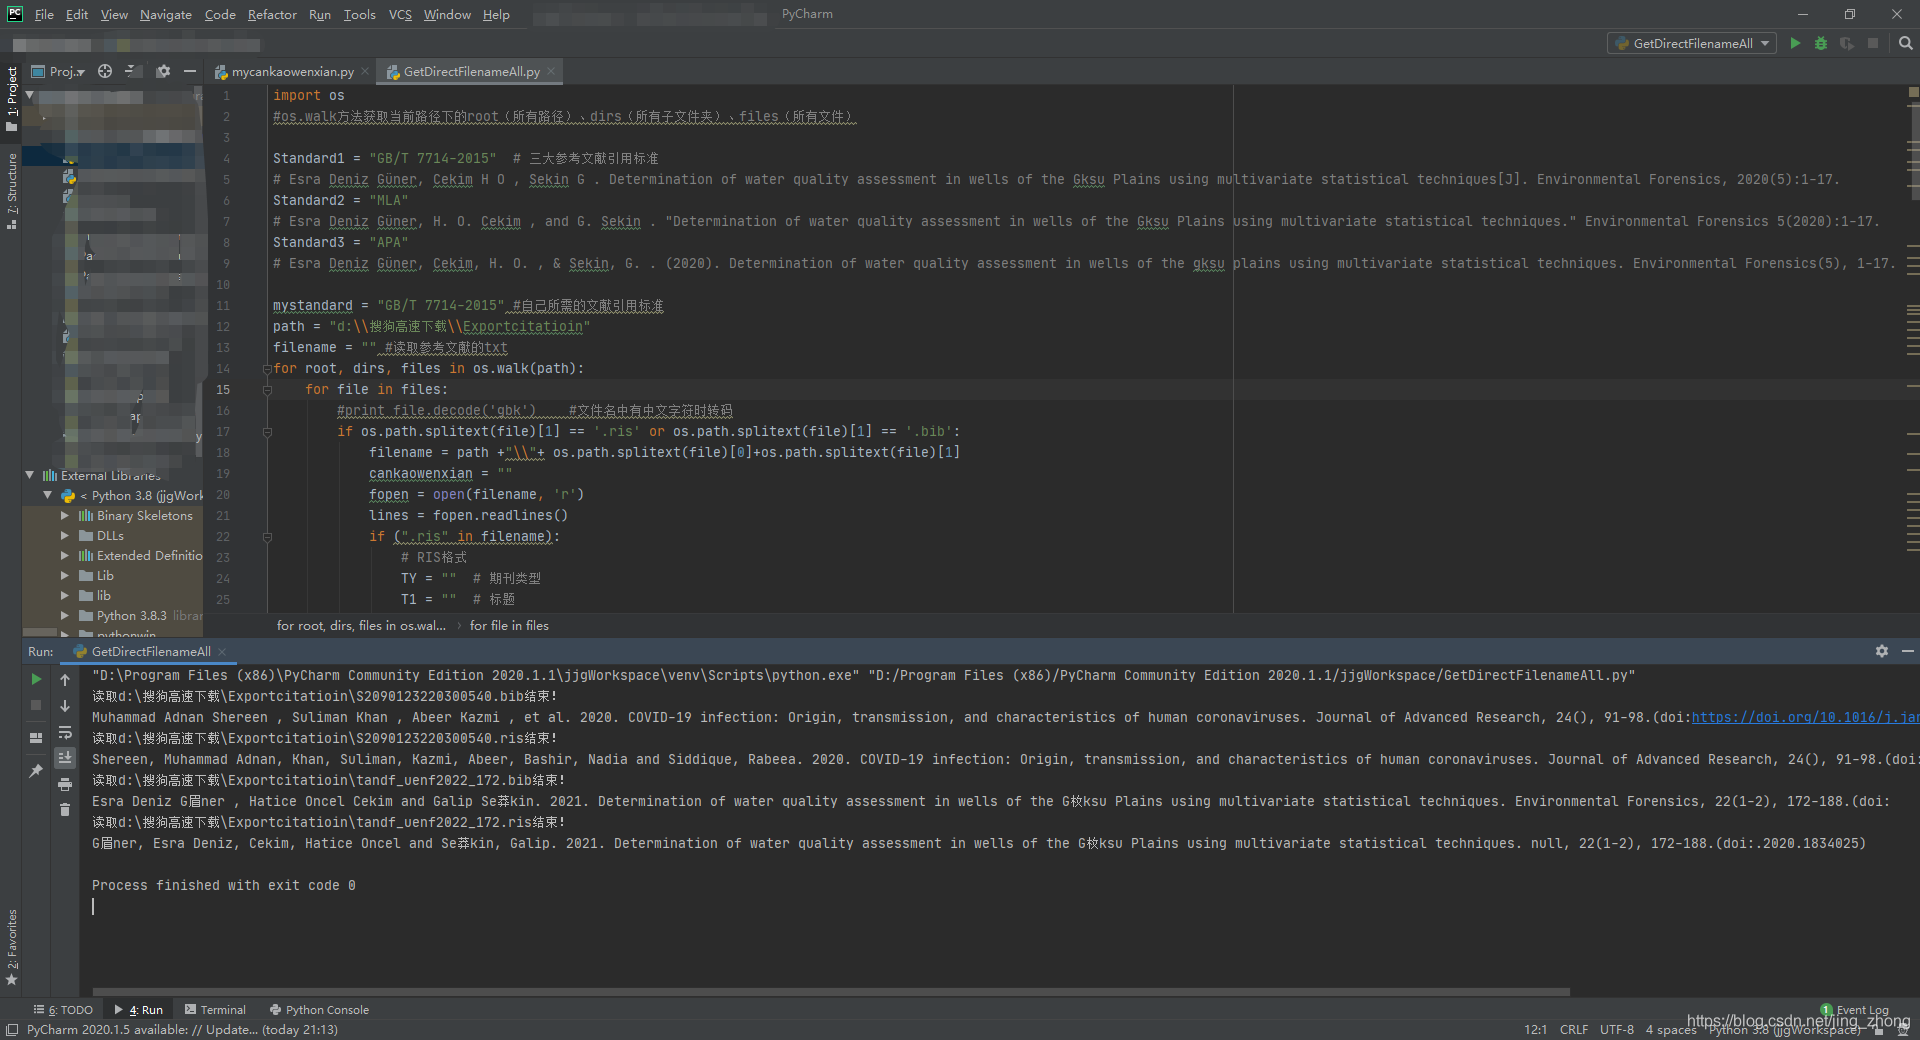Screen dimensions: 1920x1040
Task: Click the horizontal scrollbar in Run console
Action: pos(830,992)
